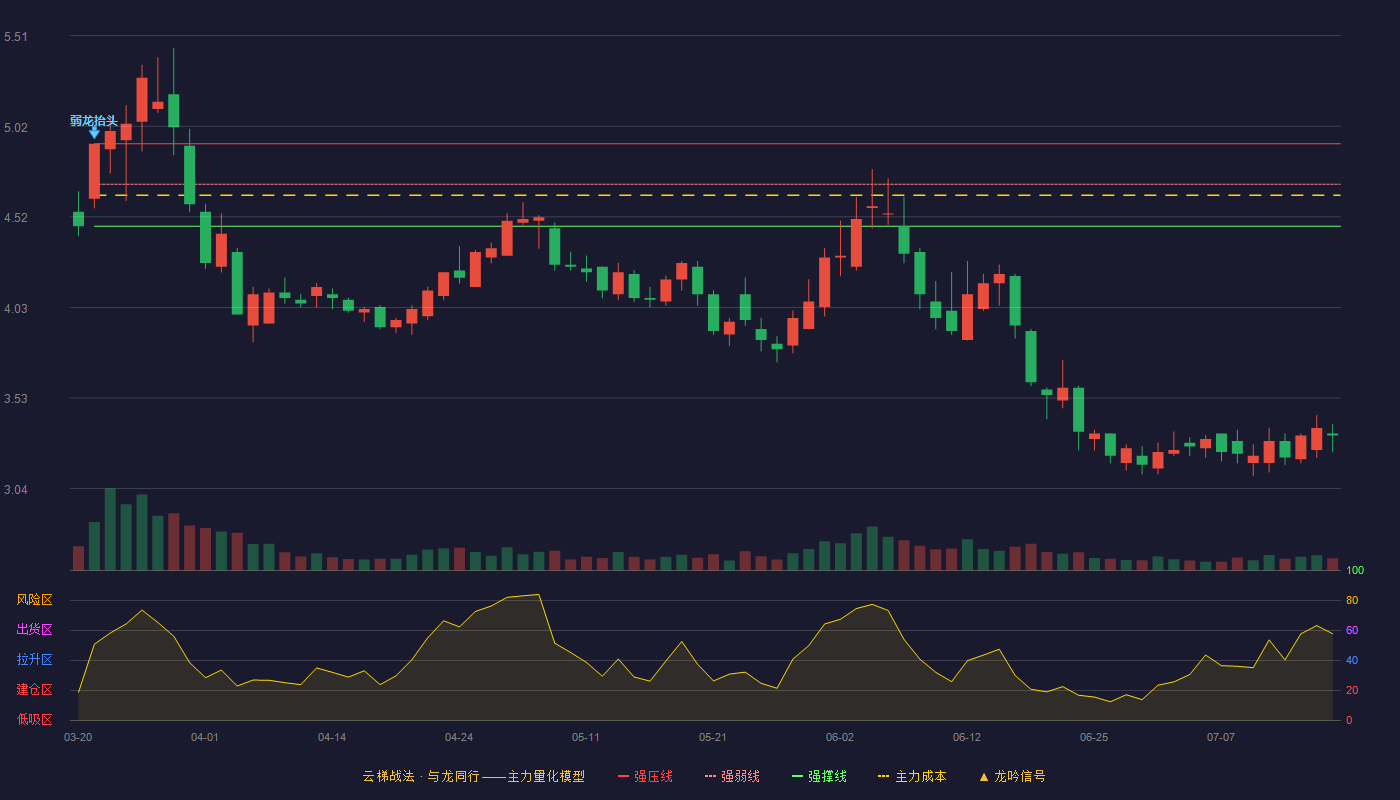
Task: Click the 05-11 date axis label
Action: coord(586,738)
